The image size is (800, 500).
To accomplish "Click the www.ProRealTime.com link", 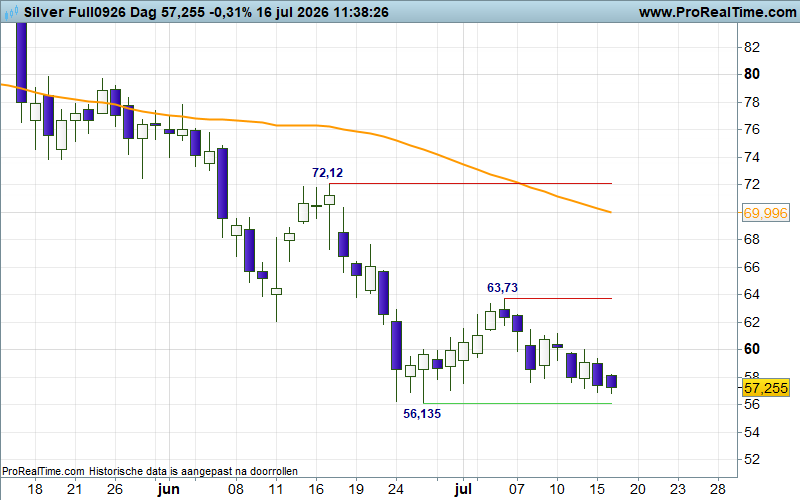I will tap(717, 12).
